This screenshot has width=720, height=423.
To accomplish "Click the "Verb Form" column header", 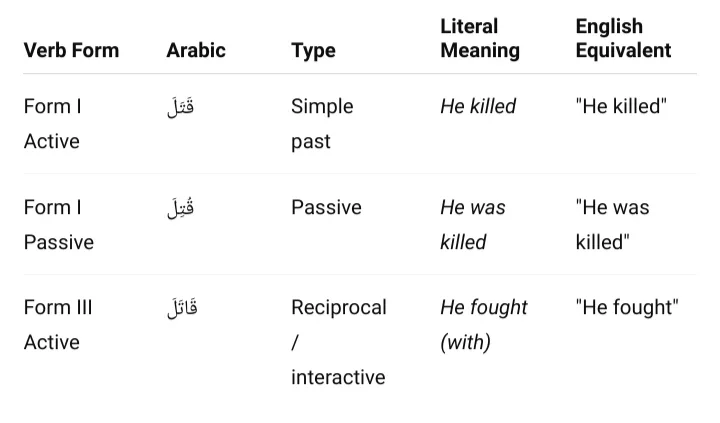I will coord(71,50).
